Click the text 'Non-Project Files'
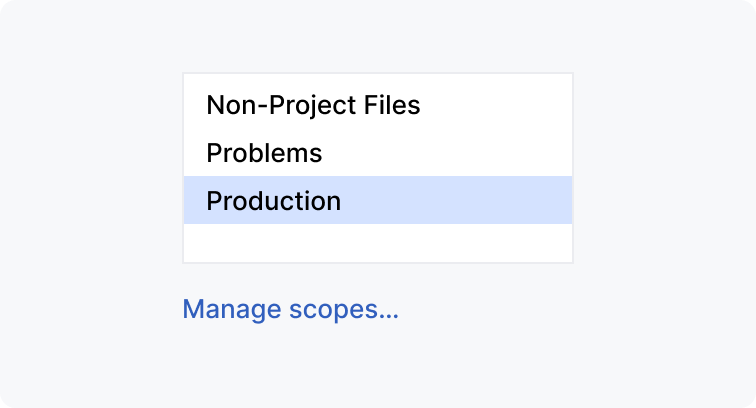The image size is (756, 408). point(313,104)
